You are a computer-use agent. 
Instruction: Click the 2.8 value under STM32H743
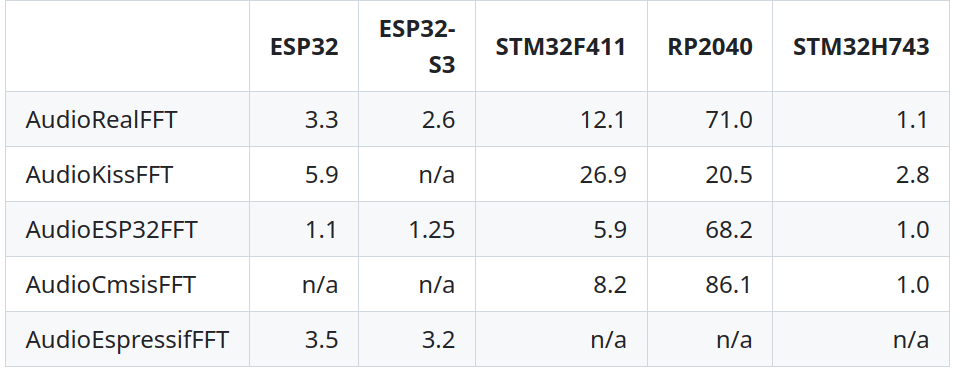913,174
